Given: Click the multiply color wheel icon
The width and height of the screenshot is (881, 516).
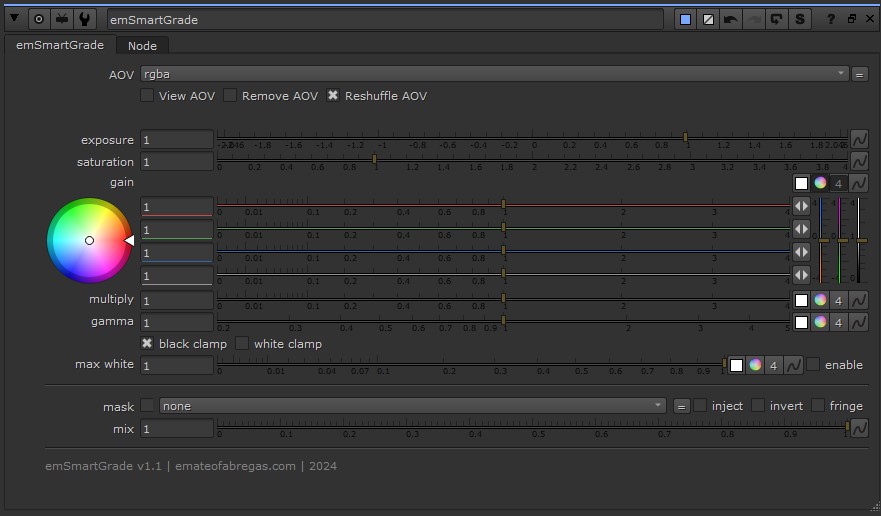Looking at the screenshot, I should [x=820, y=300].
